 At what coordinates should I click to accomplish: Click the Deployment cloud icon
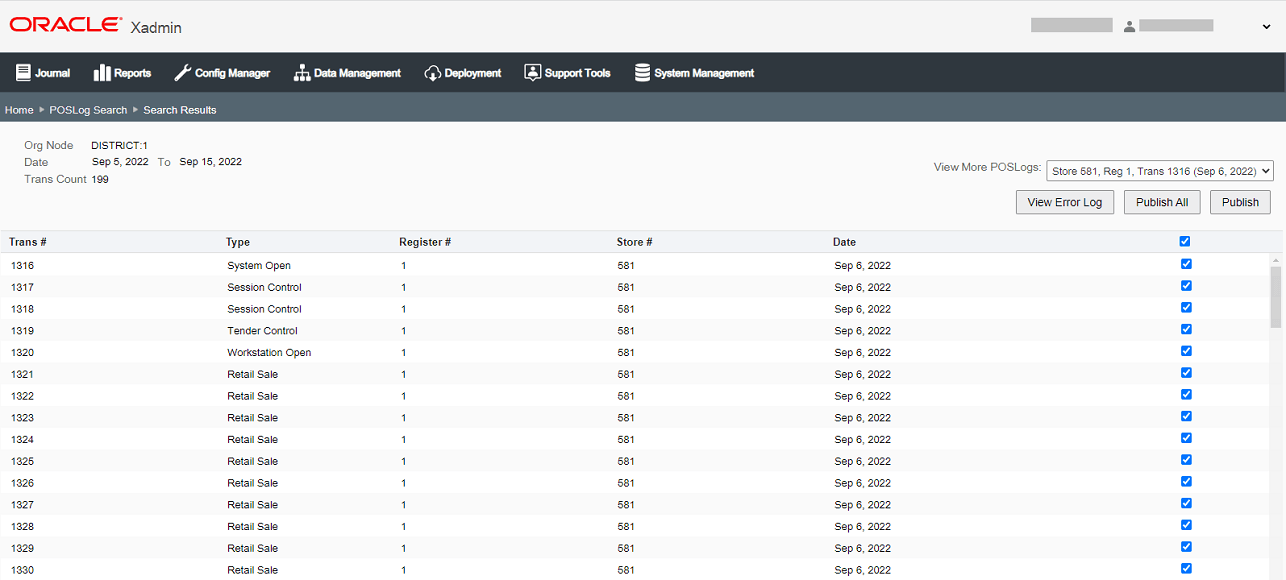click(433, 73)
